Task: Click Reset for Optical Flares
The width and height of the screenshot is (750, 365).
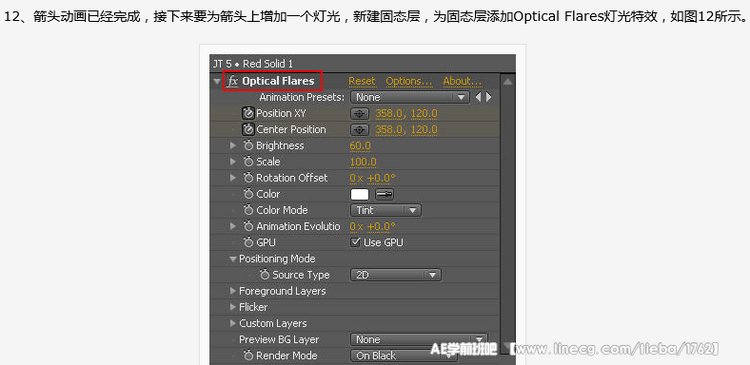Action: (x=362, y=81)
